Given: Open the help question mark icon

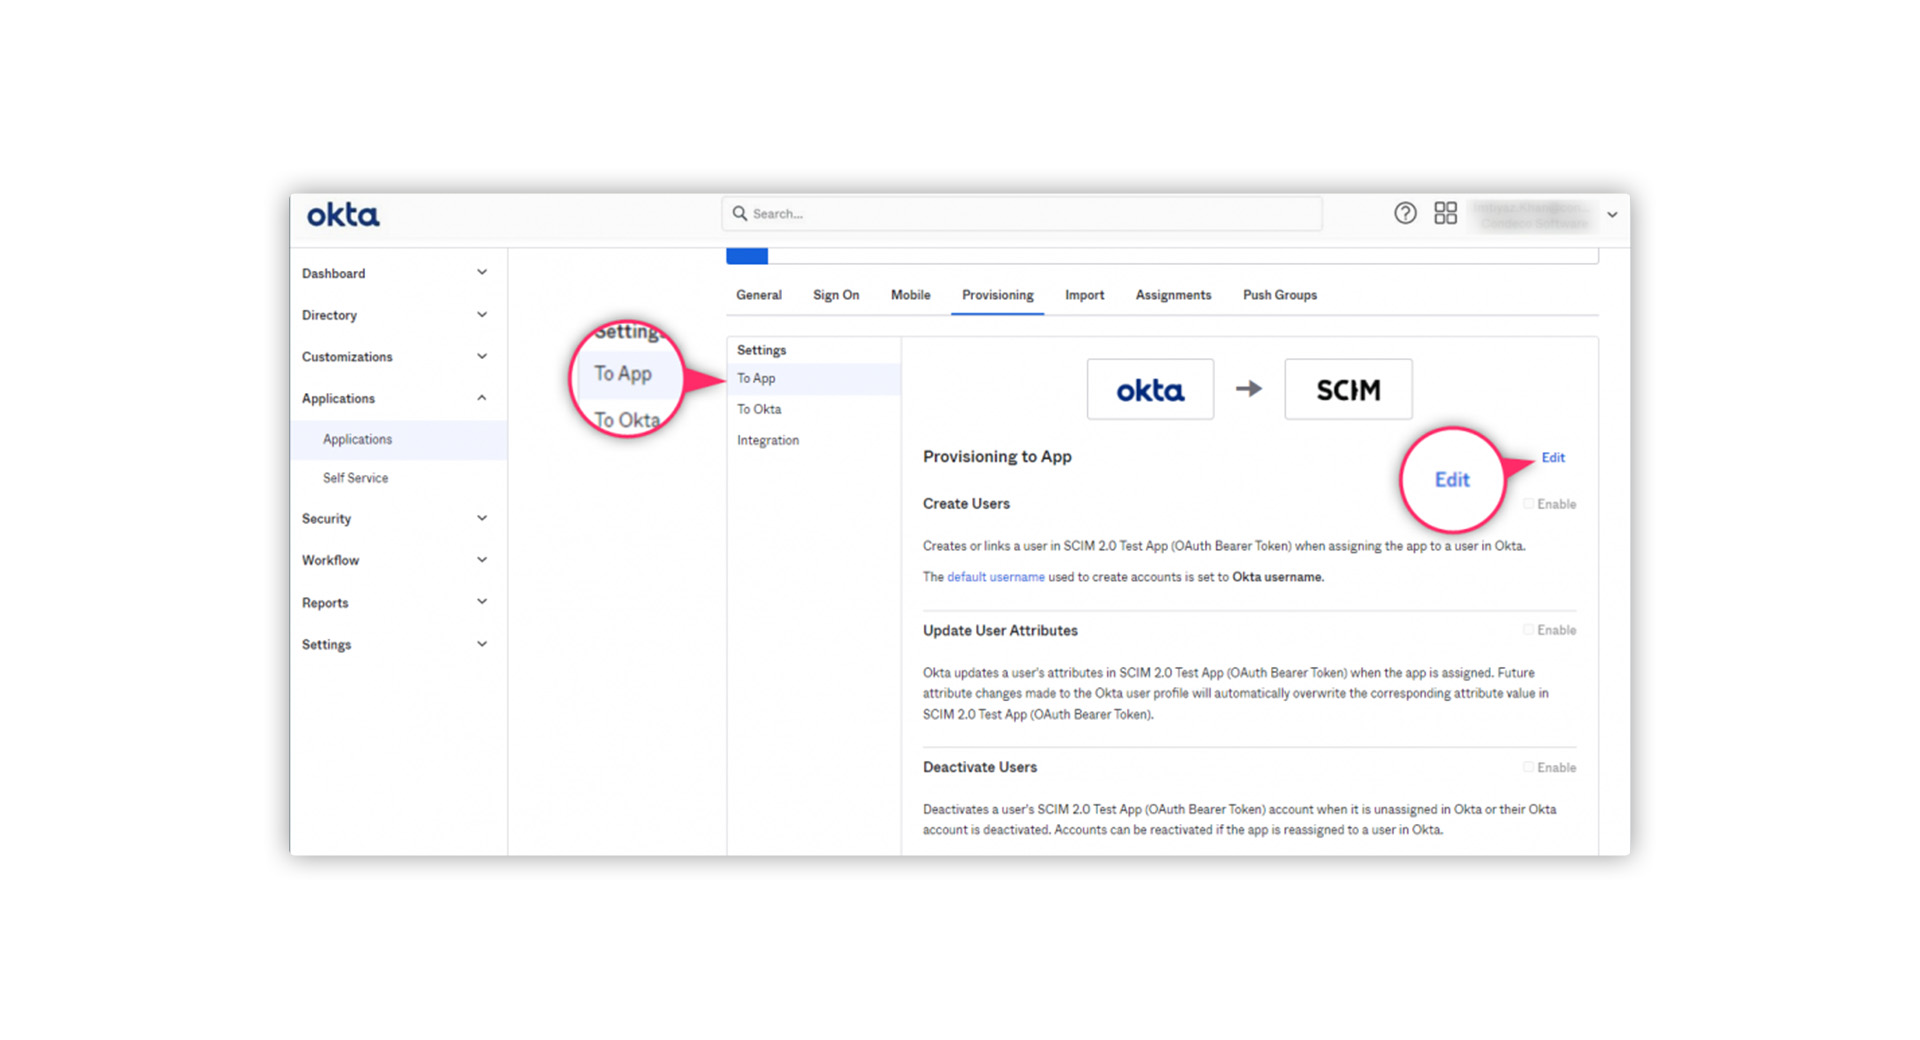Looking at the screenshot, I should (1405, 213).
